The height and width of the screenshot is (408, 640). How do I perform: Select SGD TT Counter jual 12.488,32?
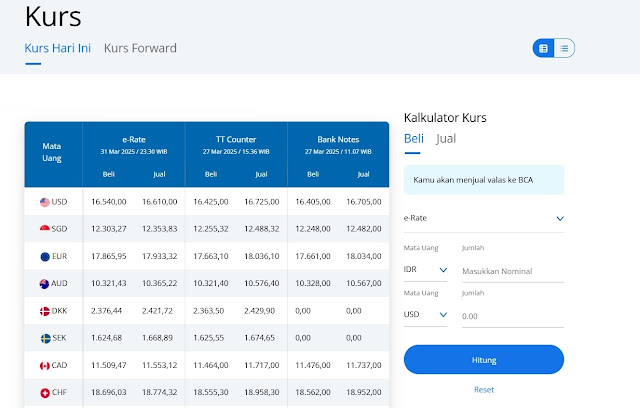(x=262, y=229)
